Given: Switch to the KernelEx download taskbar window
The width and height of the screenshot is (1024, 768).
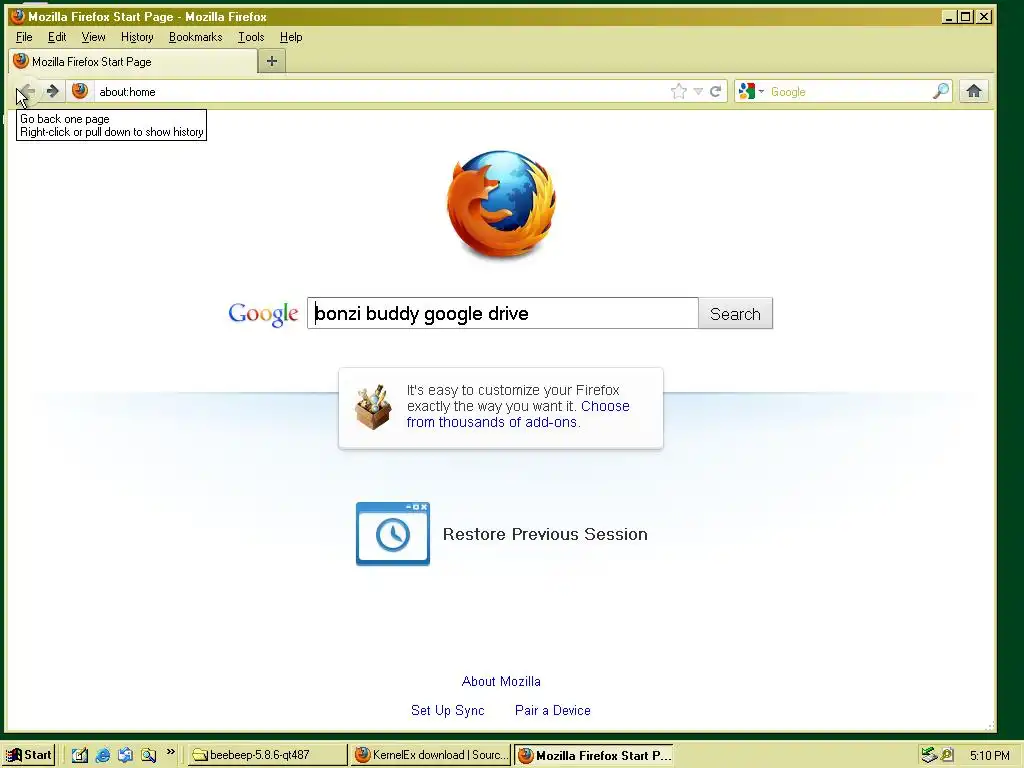Looking at the screenshot, I should 431,755.
